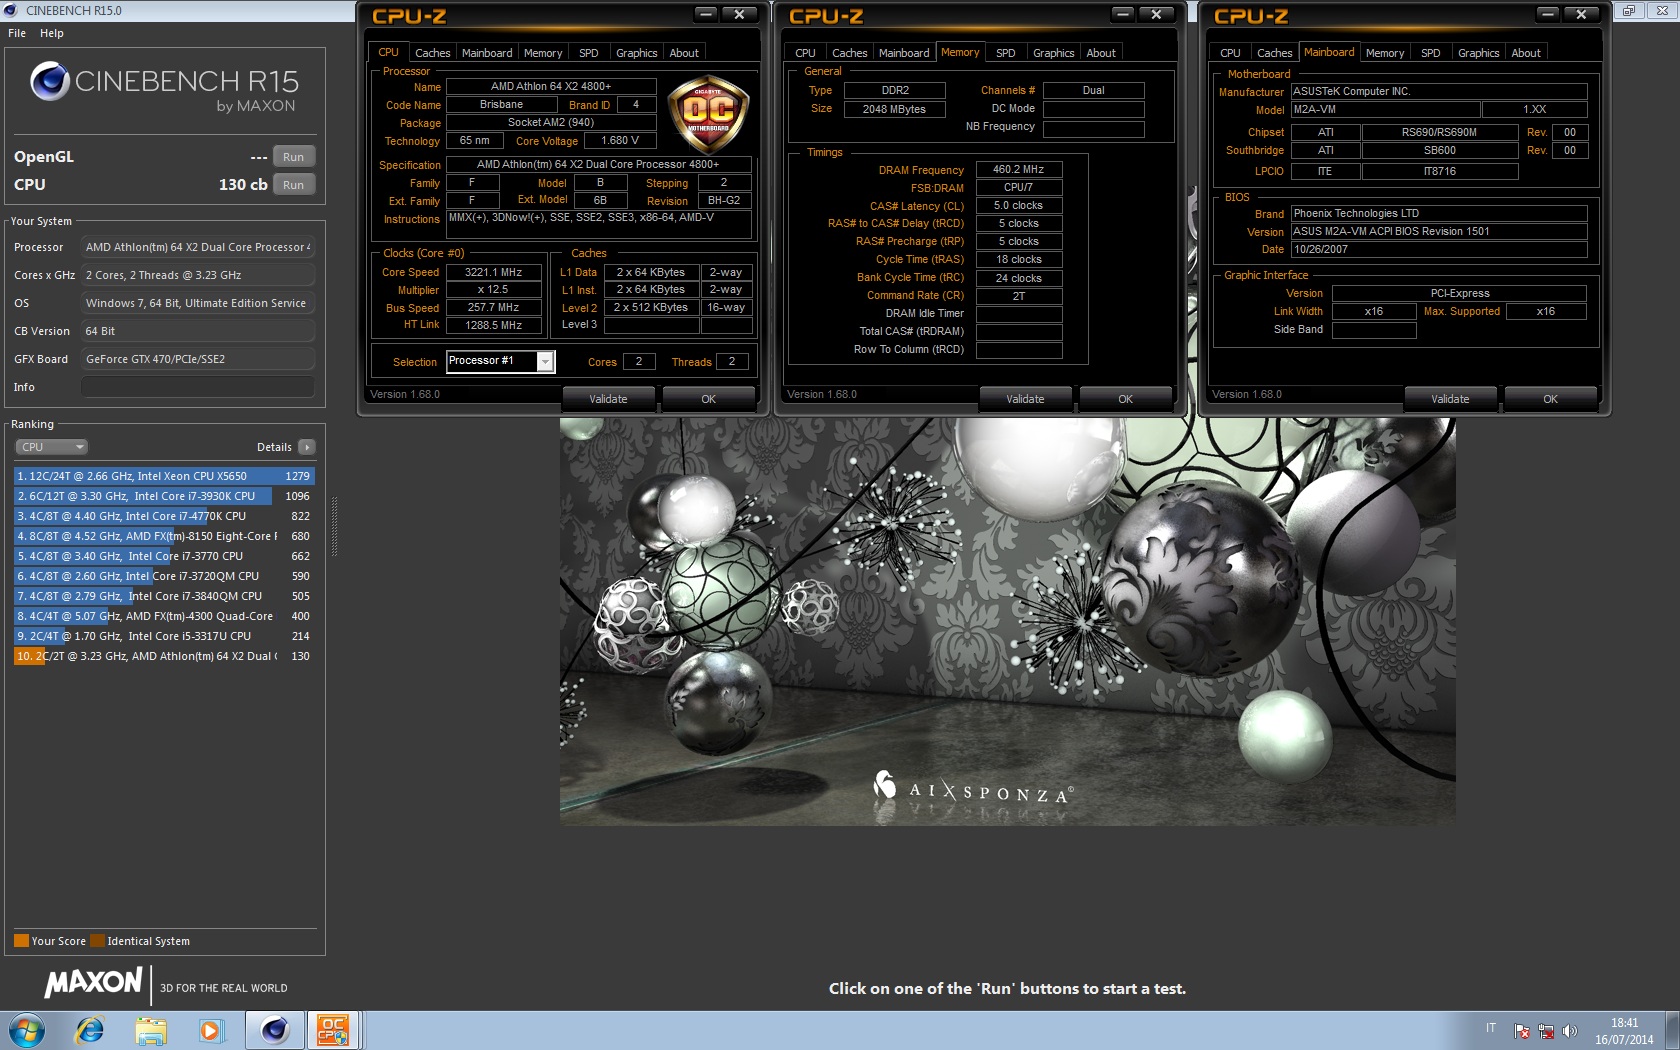Click the Cinebench title bar icon
This screenshot has height=1050, width=1680.
11,10
